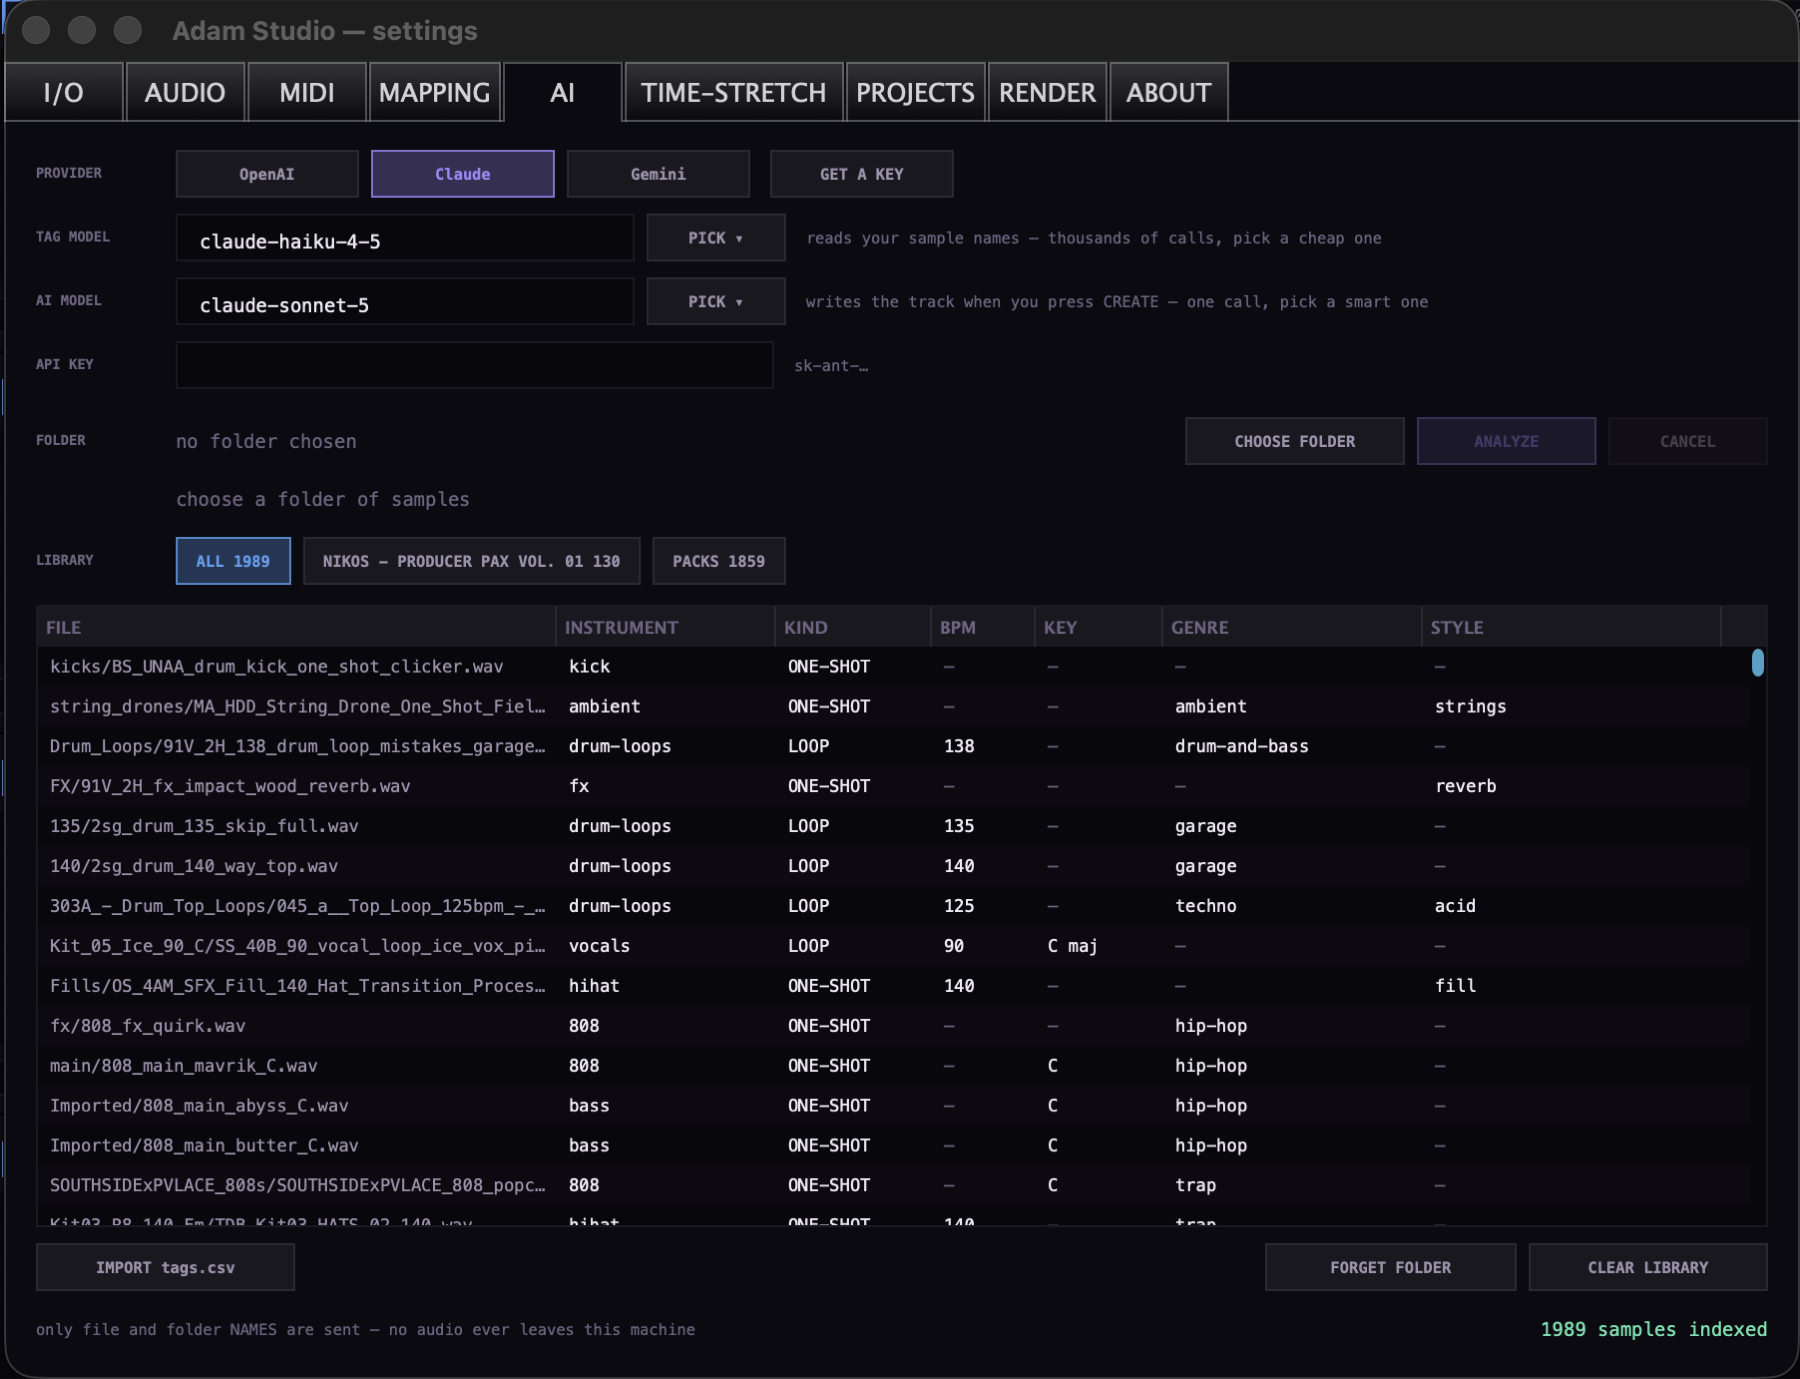Select the AI tab
Viewport: 1800px width, 1379px height.
[x=562, y=92]
